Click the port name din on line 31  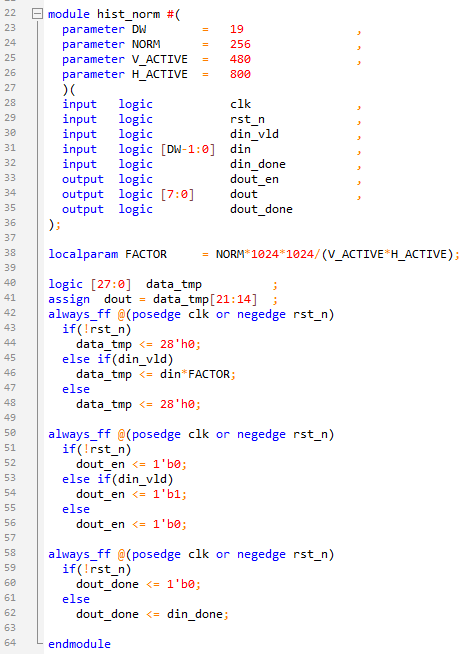(x=240, y=149)
